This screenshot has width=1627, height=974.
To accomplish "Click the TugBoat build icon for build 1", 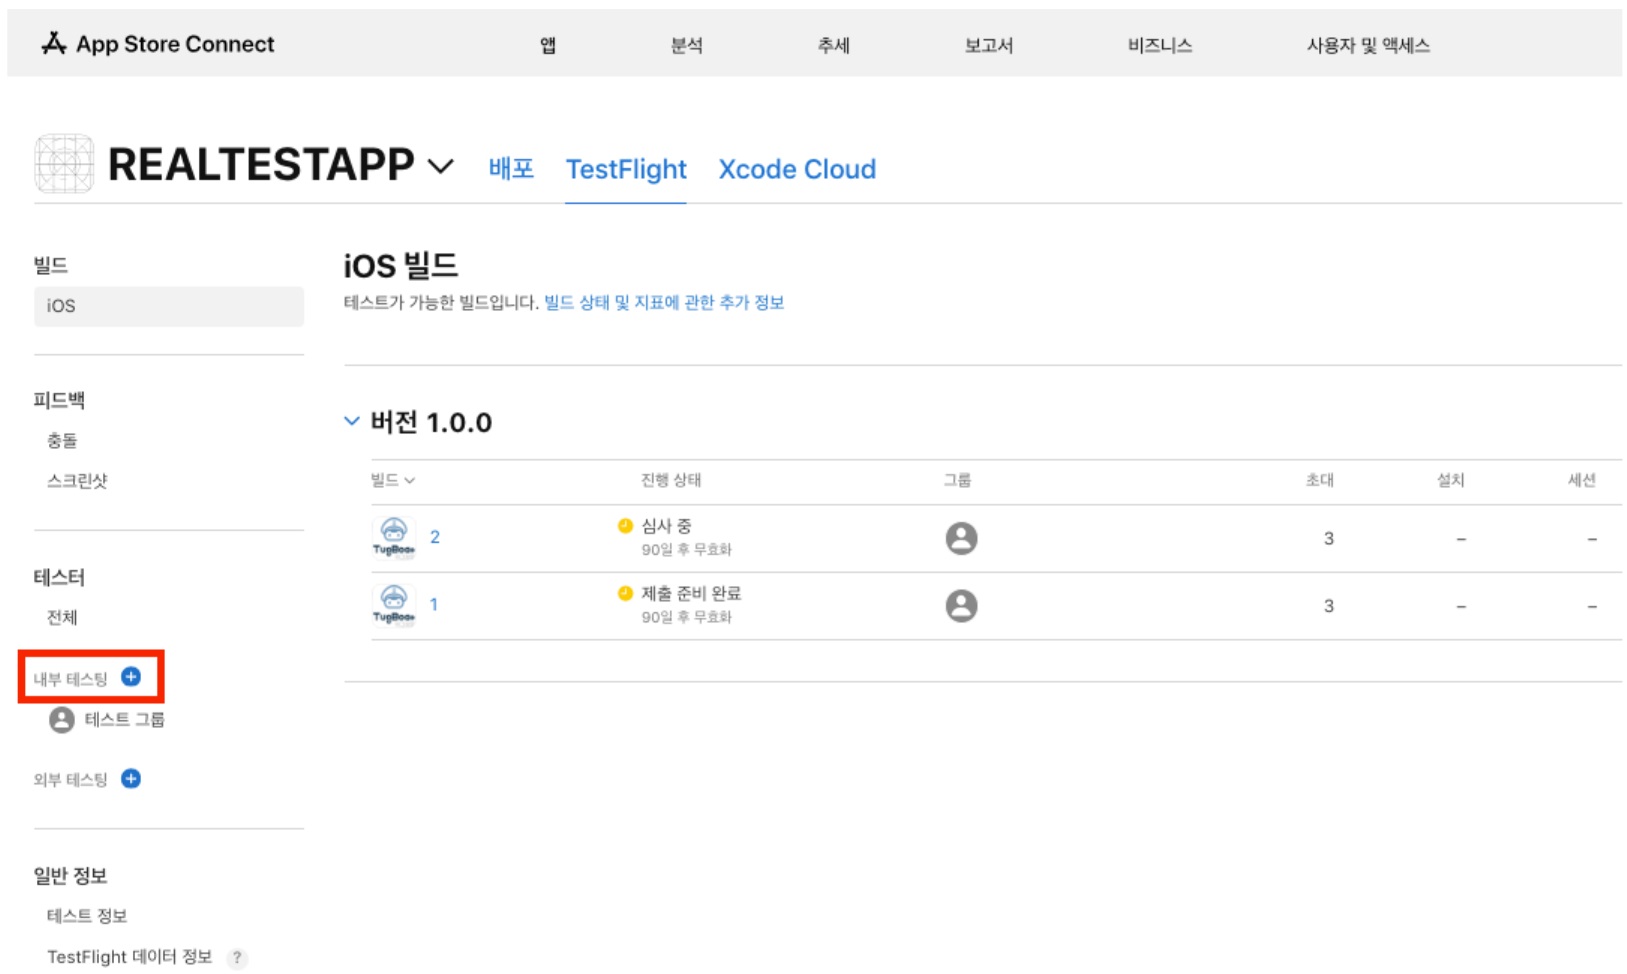I will [394, 605].
